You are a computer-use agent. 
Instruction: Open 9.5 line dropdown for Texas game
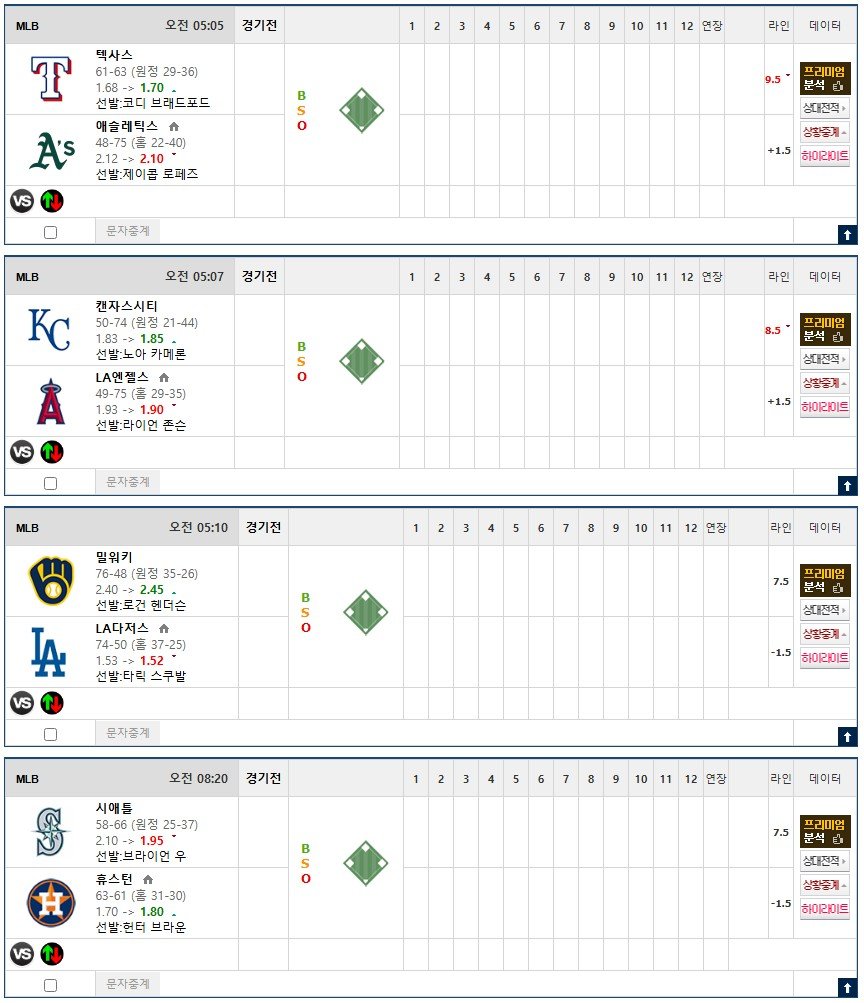pyautogui.click(x=777, y=79)
